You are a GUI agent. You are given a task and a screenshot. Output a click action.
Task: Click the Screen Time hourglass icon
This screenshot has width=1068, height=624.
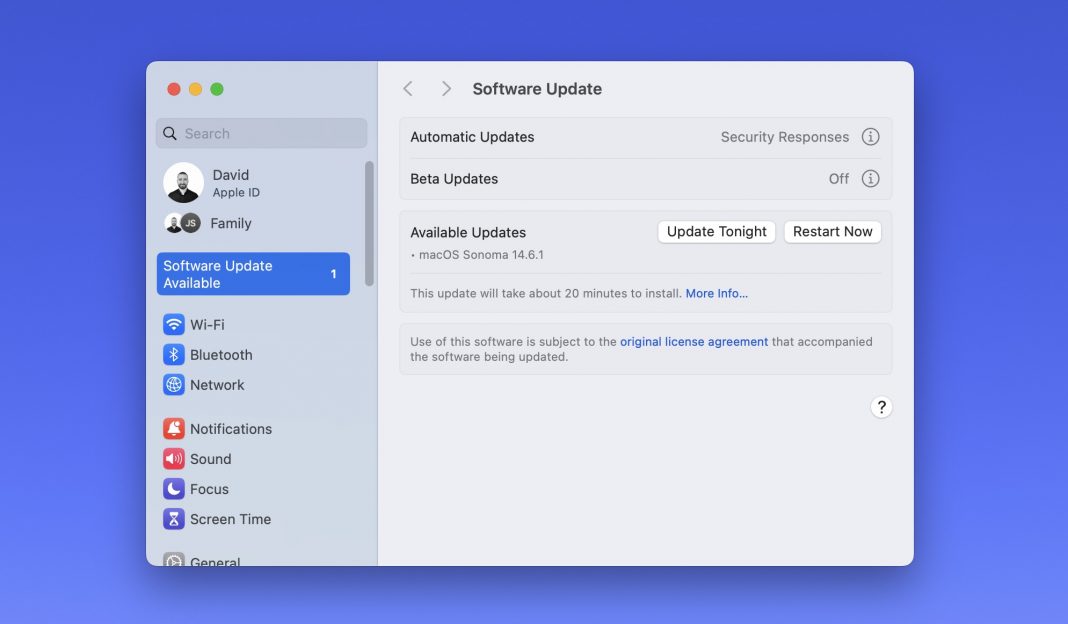[174, 519]
